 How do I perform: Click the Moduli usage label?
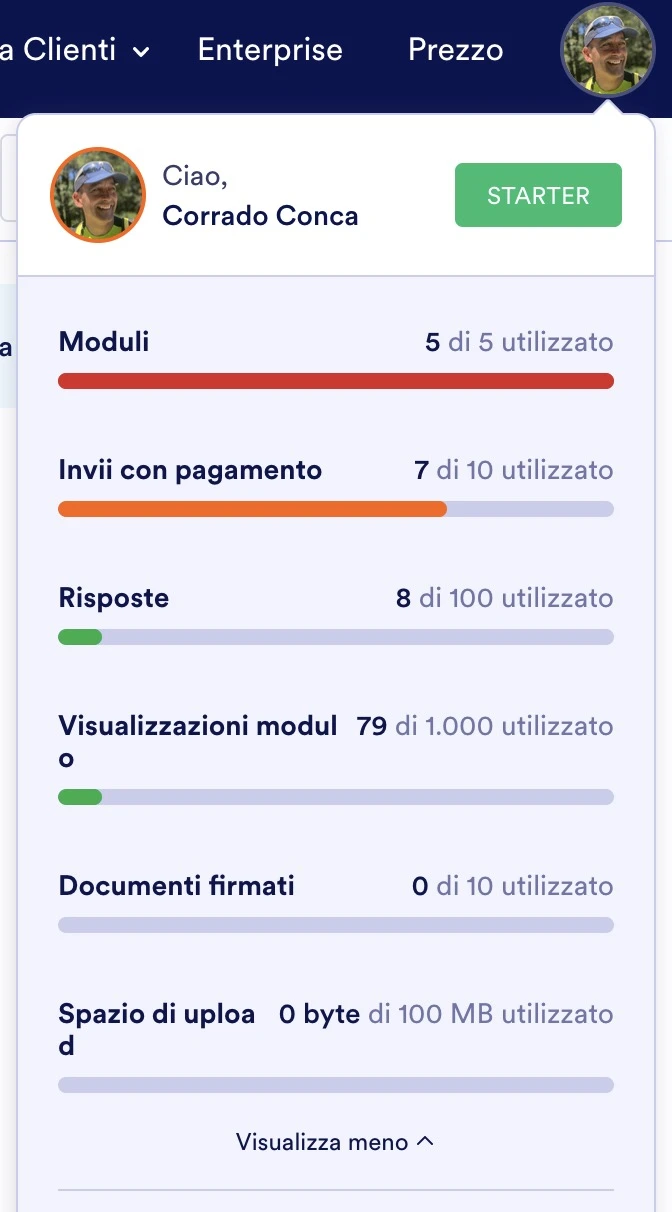pos(104,341)
